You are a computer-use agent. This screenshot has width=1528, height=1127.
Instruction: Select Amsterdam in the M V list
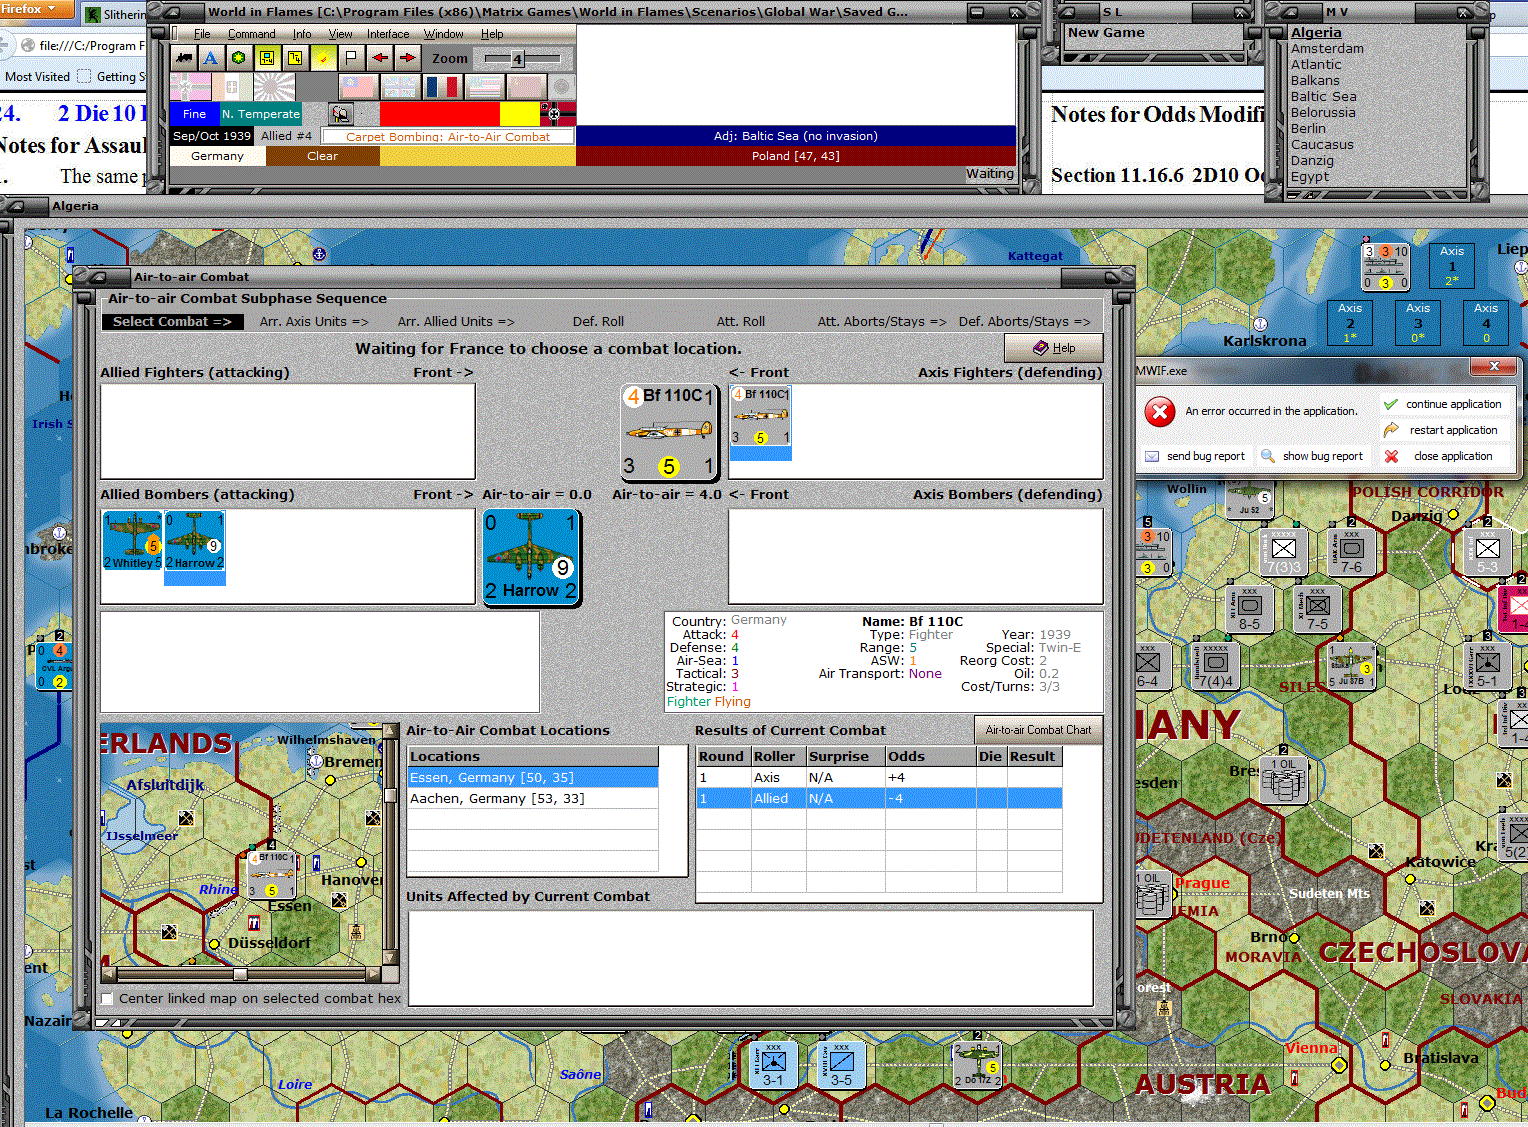(1327, 49)
